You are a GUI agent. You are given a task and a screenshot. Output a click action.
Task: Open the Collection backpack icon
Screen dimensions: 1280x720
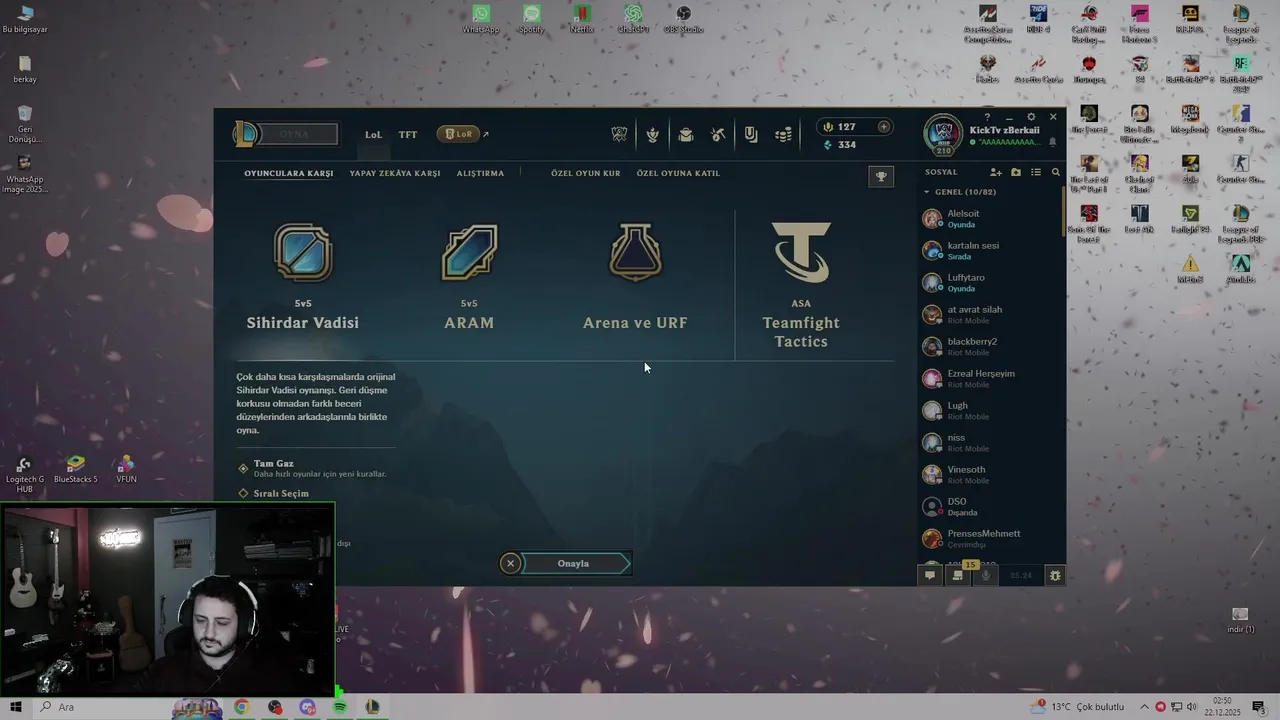click(x=686, y=134)
